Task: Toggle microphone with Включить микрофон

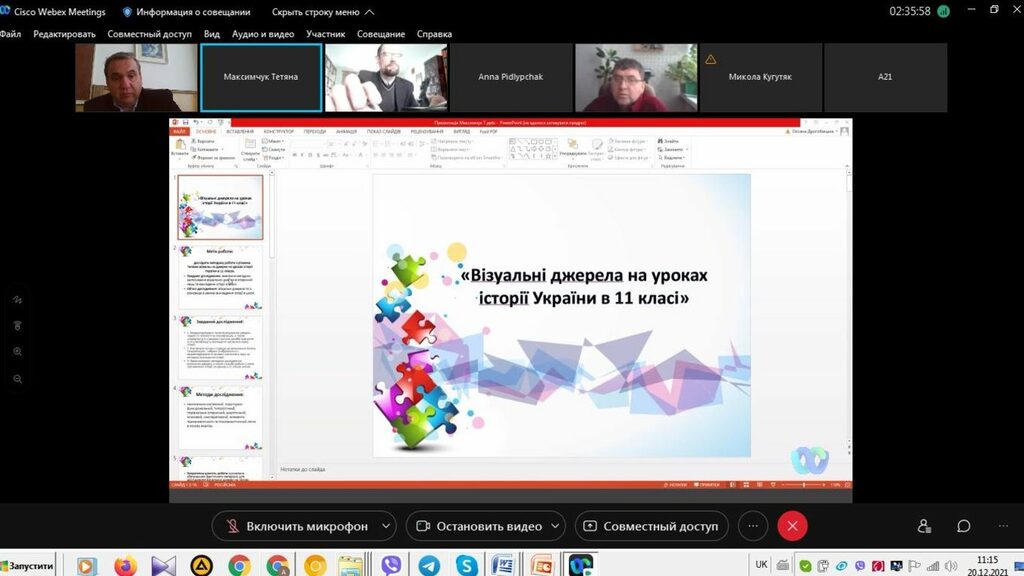Action: coord(295,526)
